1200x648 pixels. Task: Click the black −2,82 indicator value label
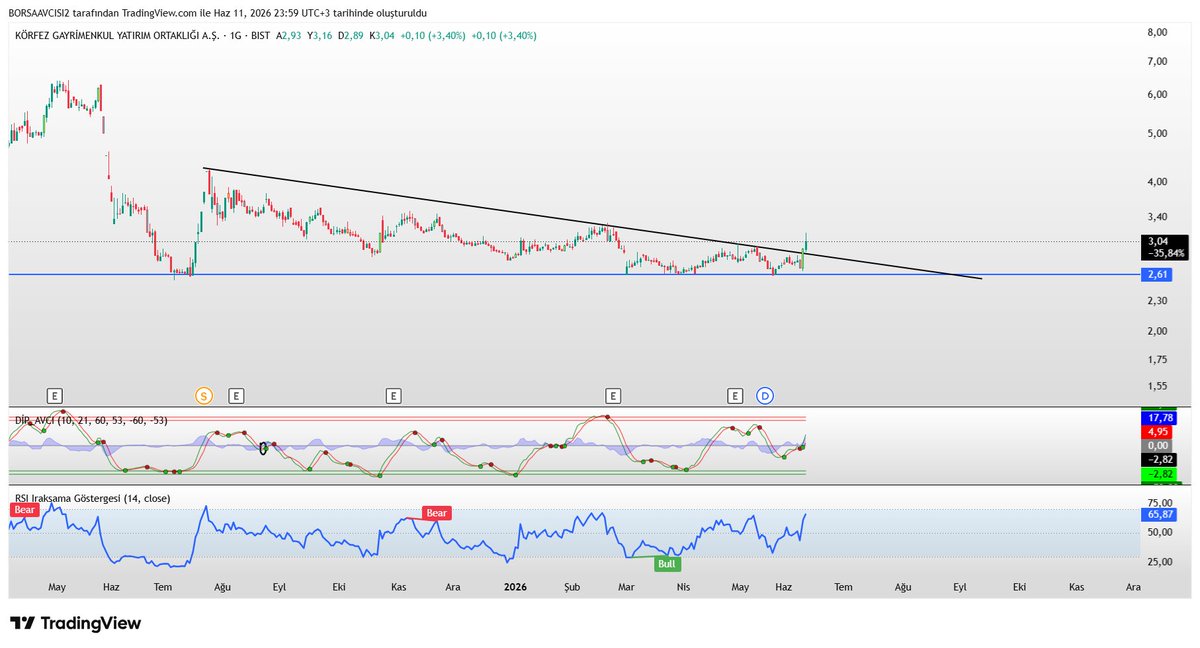(1160, 459)
